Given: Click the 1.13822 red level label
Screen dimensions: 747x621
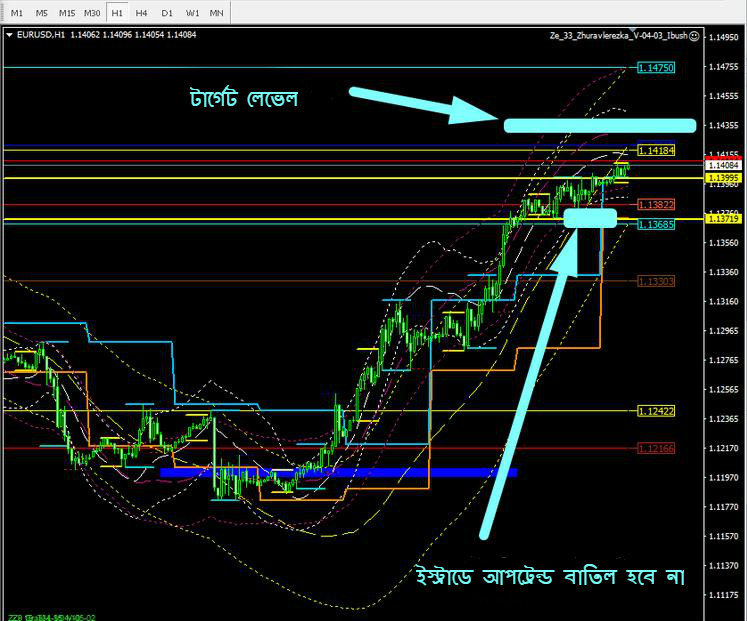Looking at the screenshot, I should (x=656, y=205).
